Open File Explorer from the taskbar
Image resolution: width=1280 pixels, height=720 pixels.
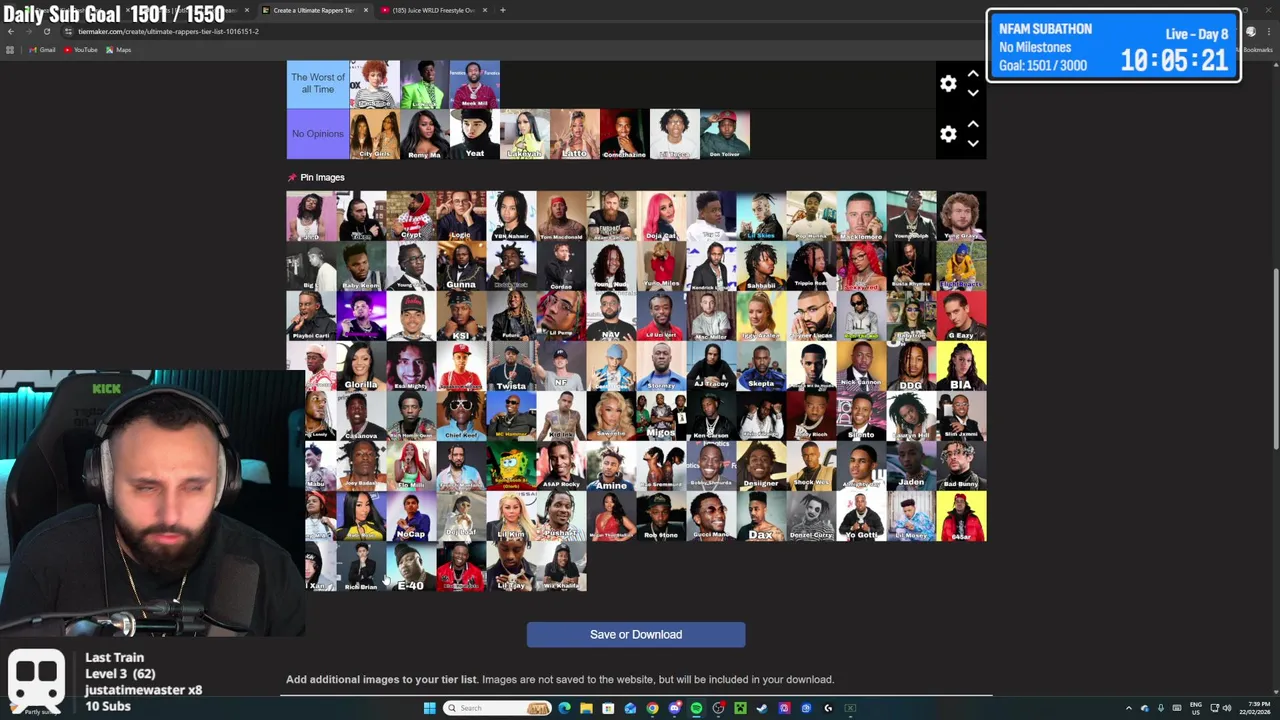point(586,708)
